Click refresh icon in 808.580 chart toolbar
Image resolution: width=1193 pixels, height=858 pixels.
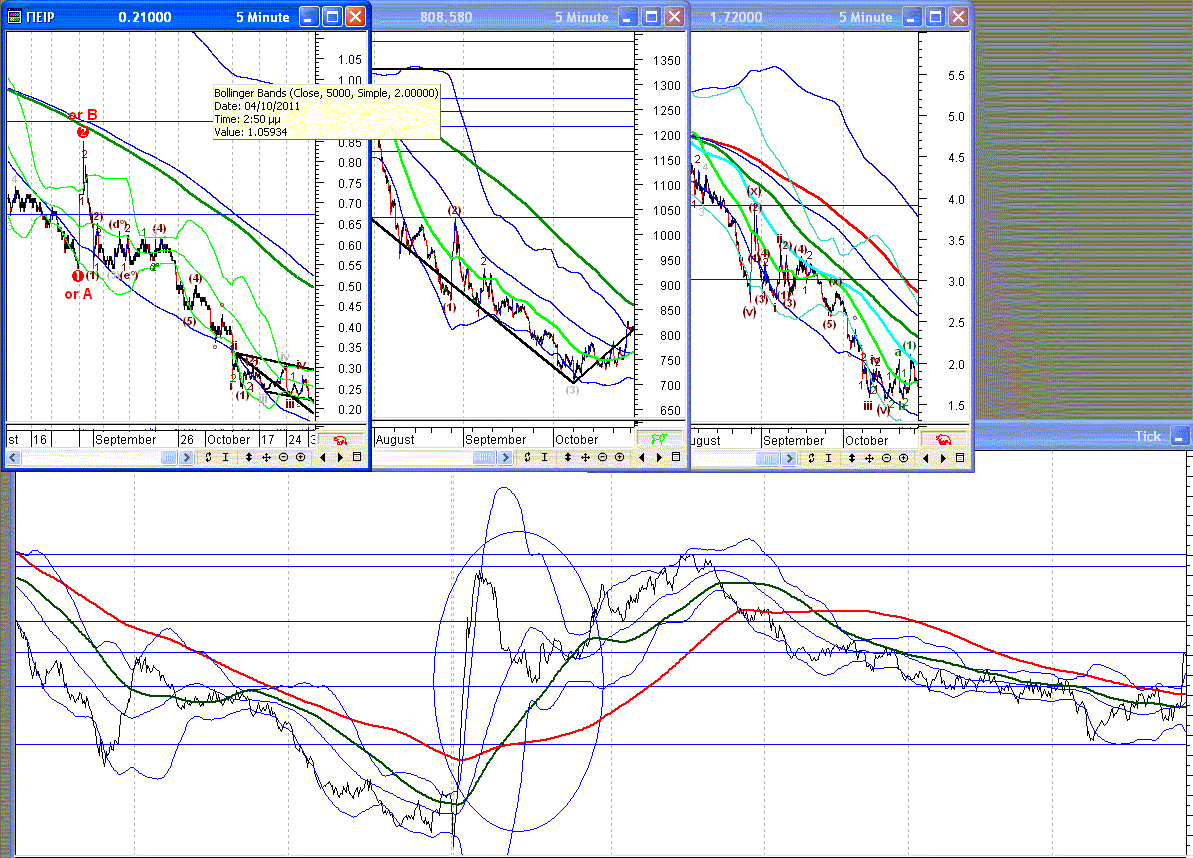coord(527,457)
